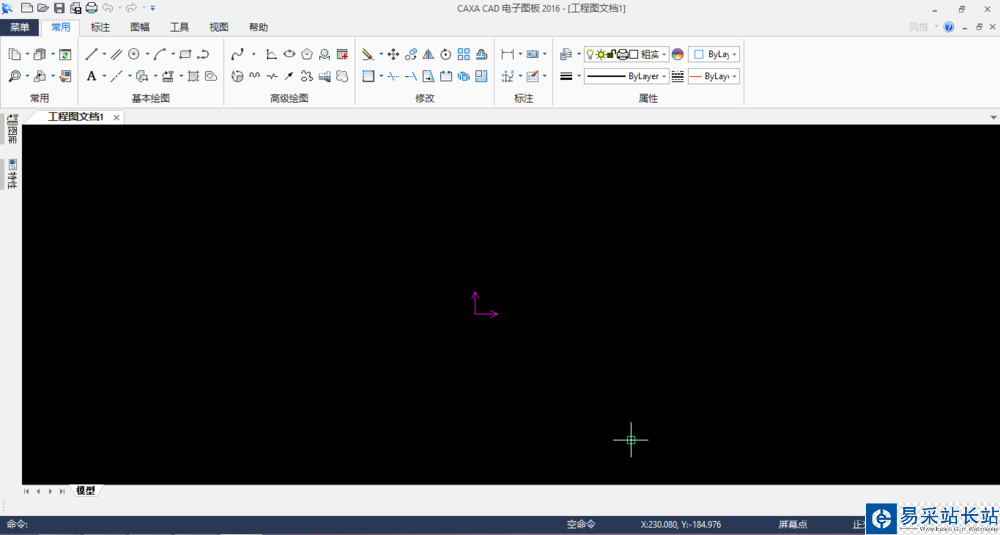
Task: Select the Erase tool
Action: click(x=368, y=54)
